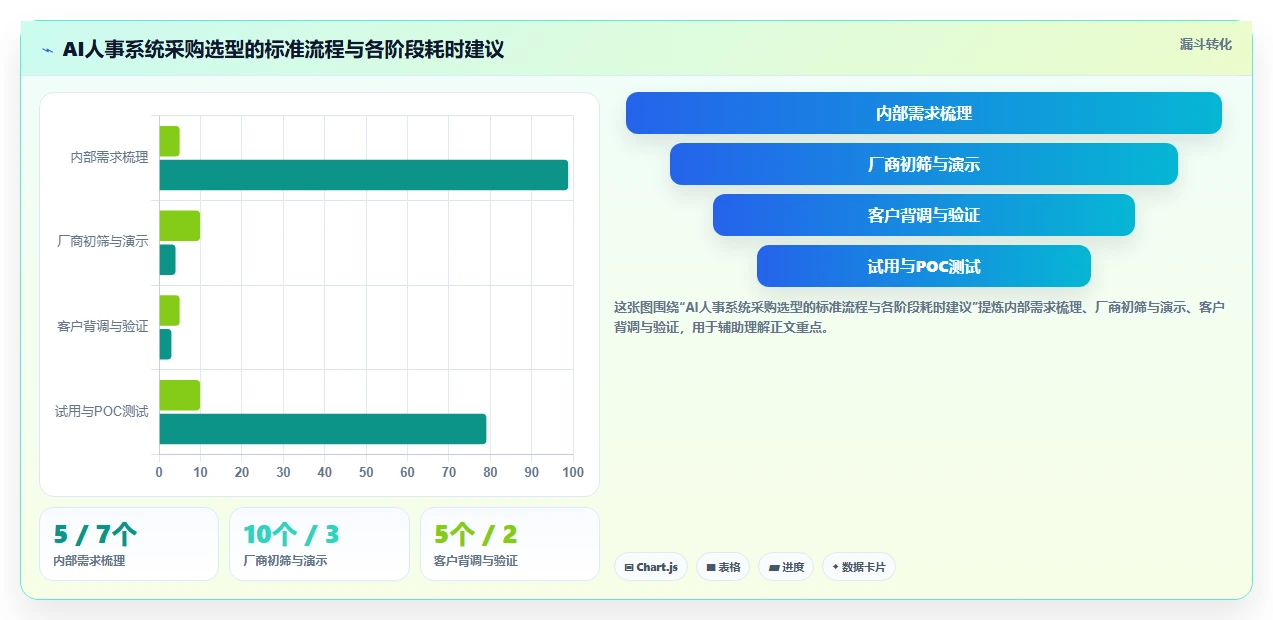Click the dark teal bar for 内部需求梳理
This screenshot has height=620, width=1273.
pos(364,175)
